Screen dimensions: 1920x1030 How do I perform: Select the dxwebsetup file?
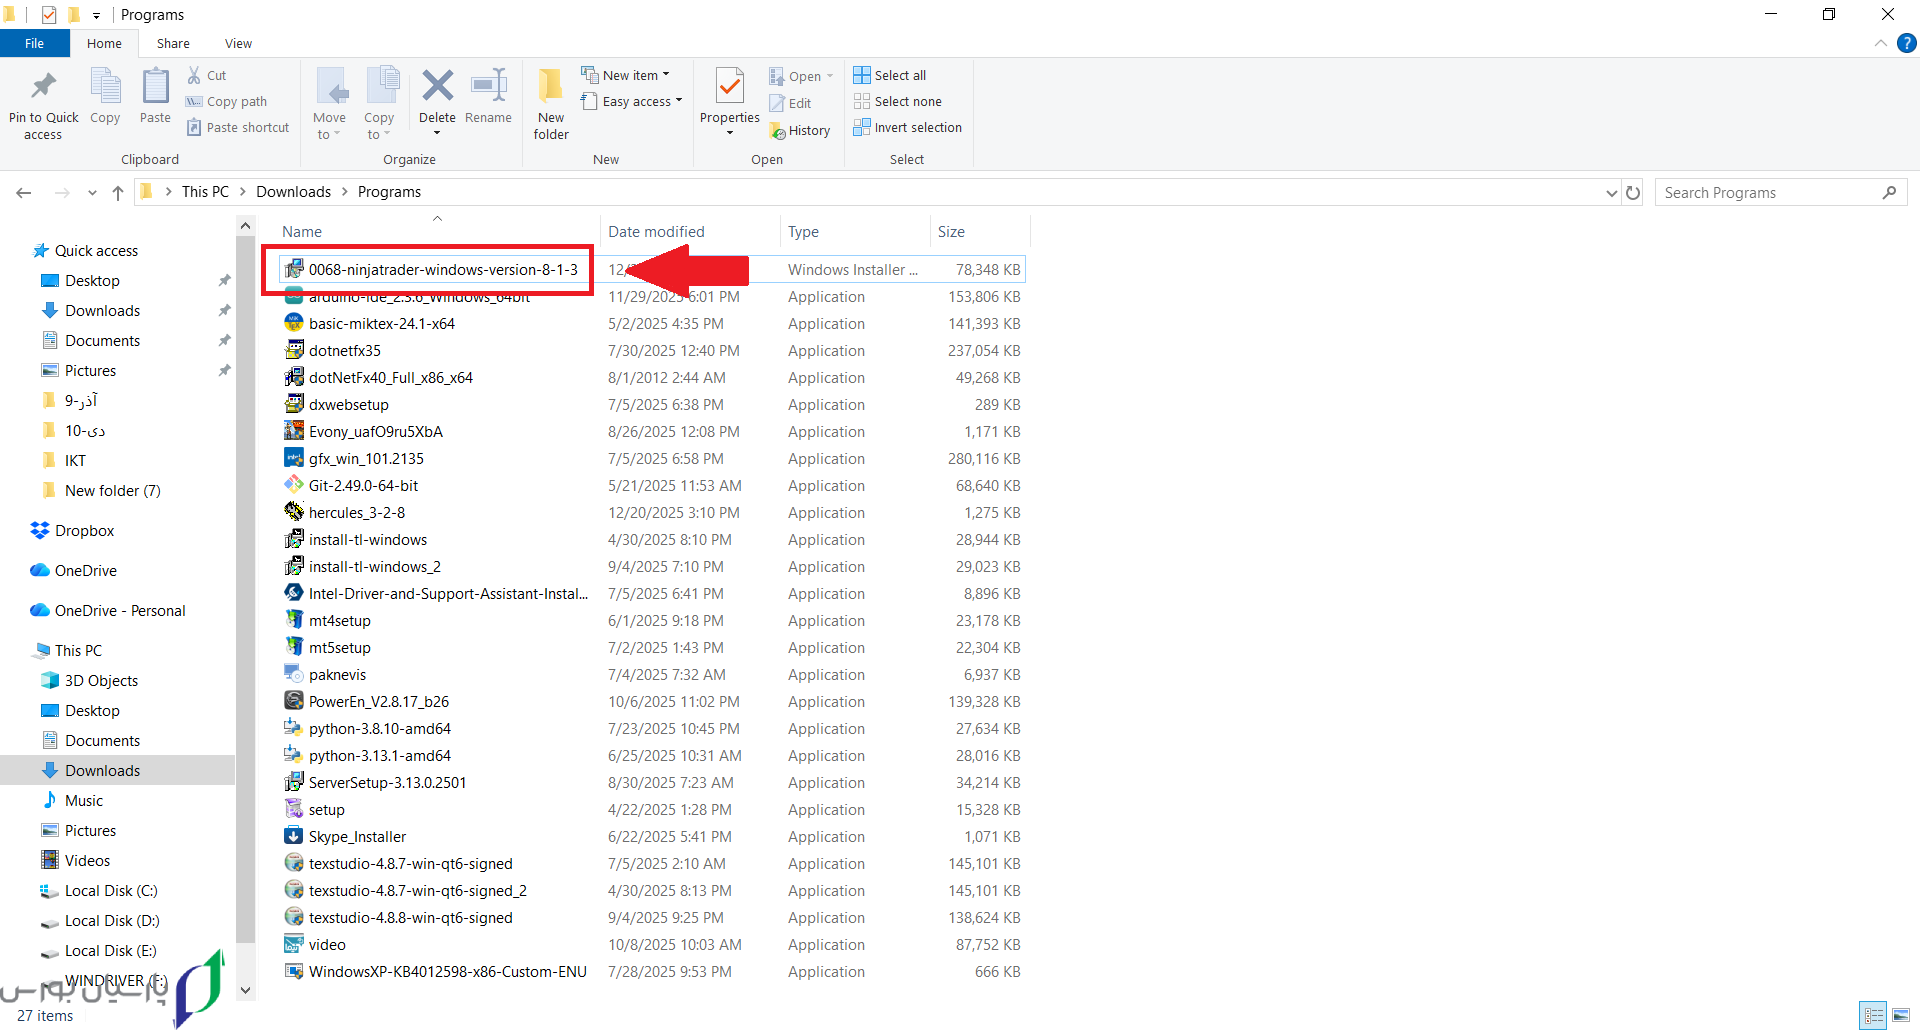pyautogui.click(x=348, y=404)
